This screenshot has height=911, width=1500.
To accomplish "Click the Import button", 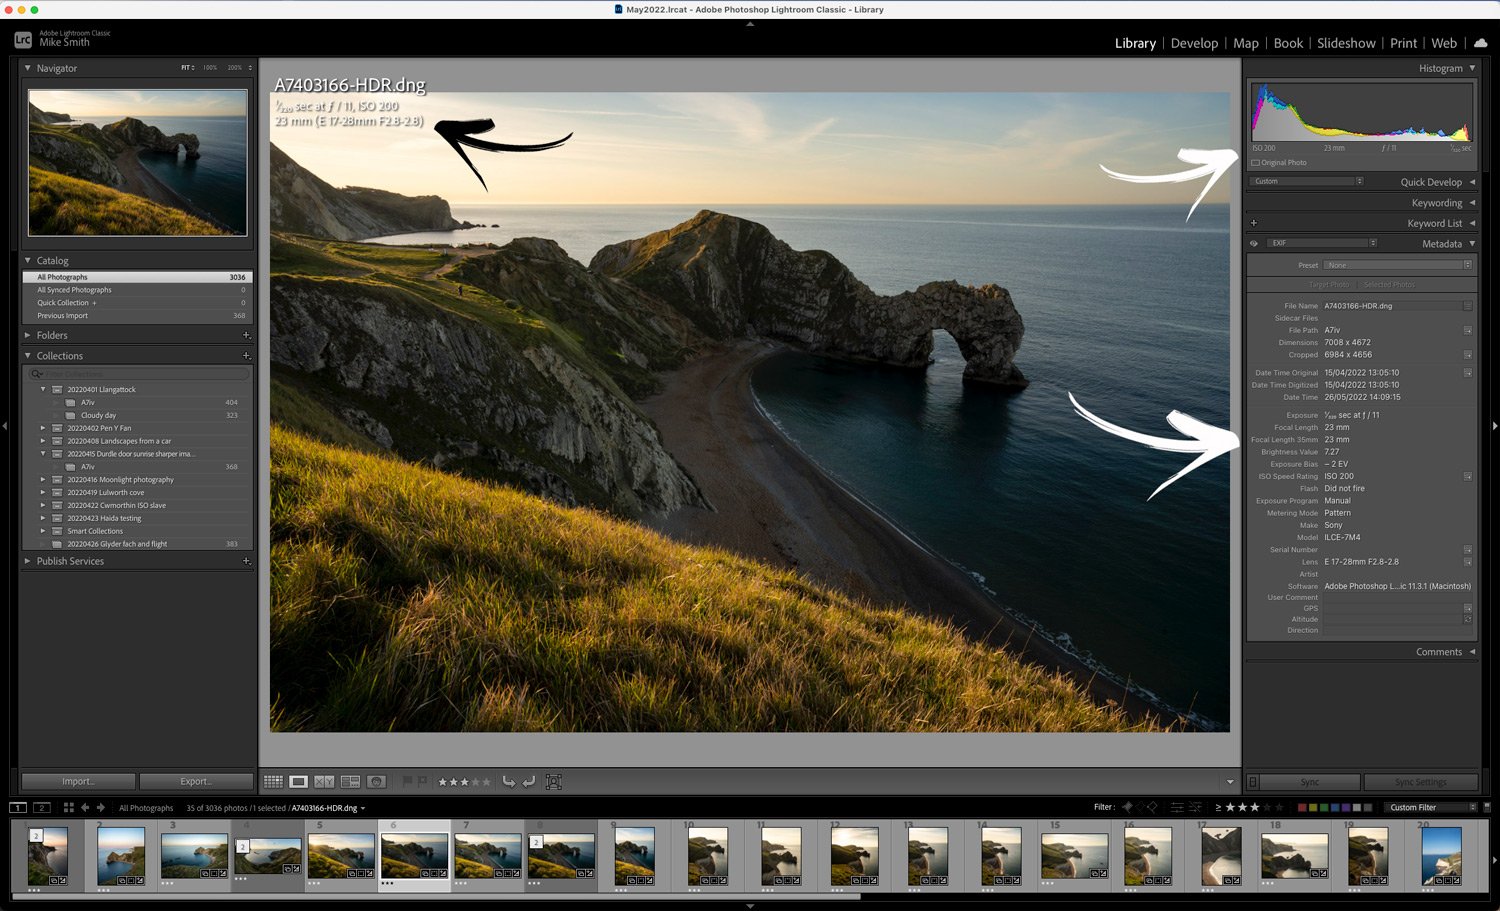I will click(78, 782).
